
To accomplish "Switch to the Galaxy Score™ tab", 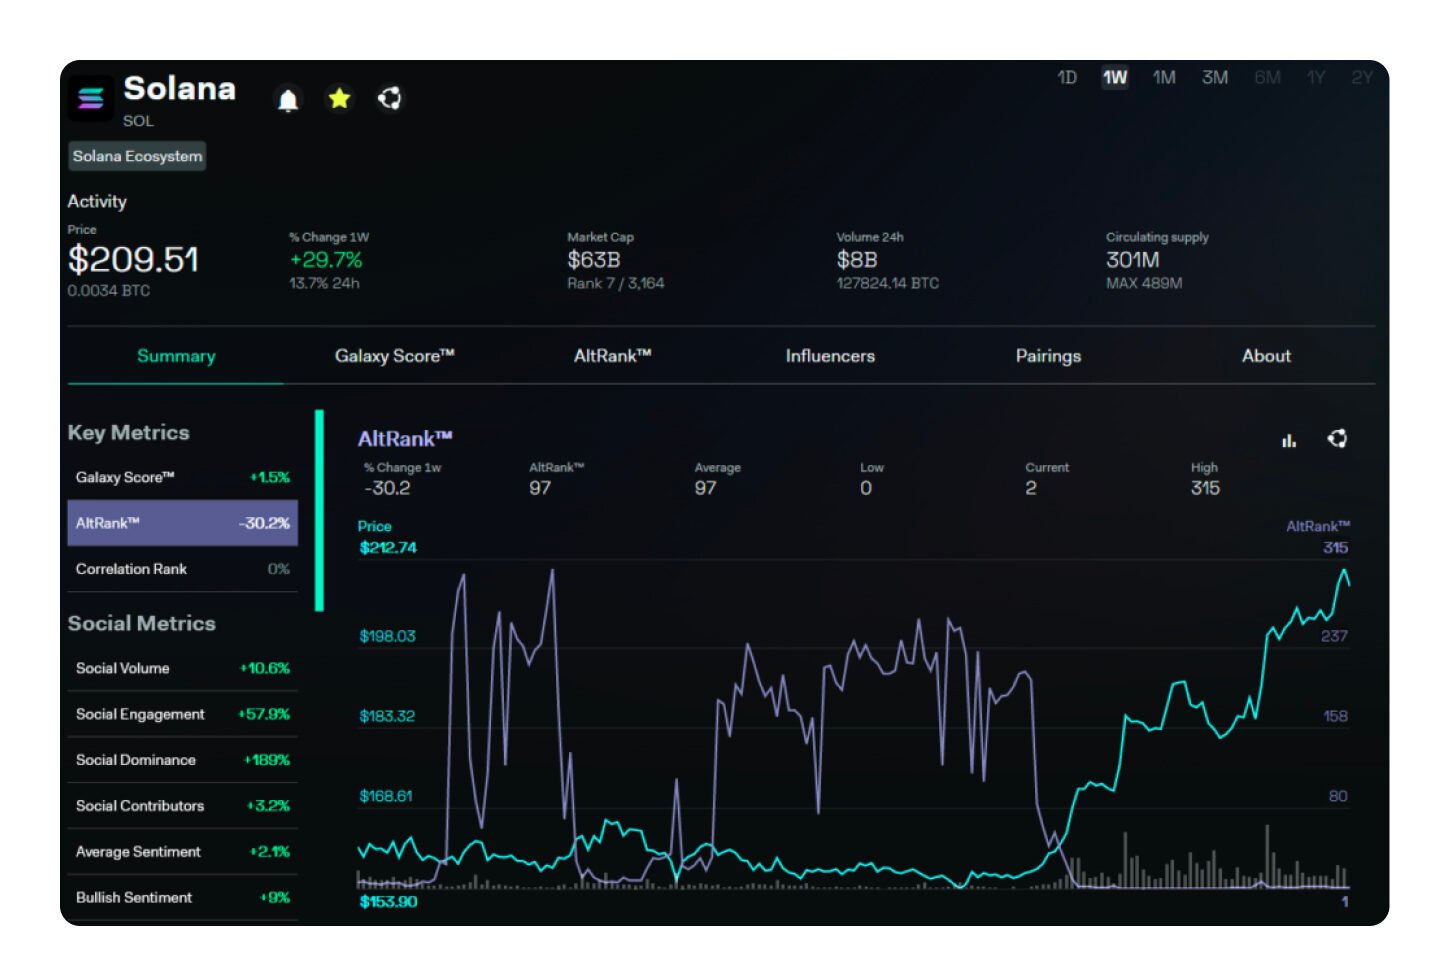I will pos(394,356).
